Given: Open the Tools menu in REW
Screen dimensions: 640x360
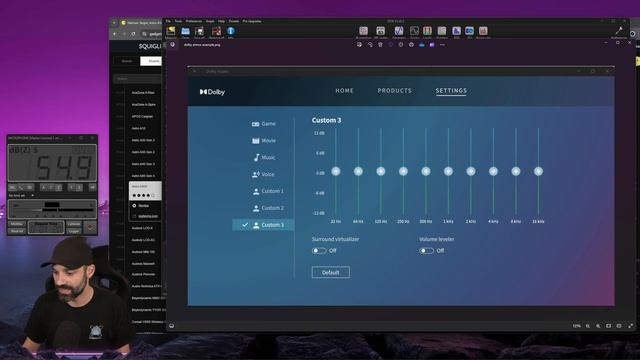Looking at the screenshot, I should coord(178,21).
